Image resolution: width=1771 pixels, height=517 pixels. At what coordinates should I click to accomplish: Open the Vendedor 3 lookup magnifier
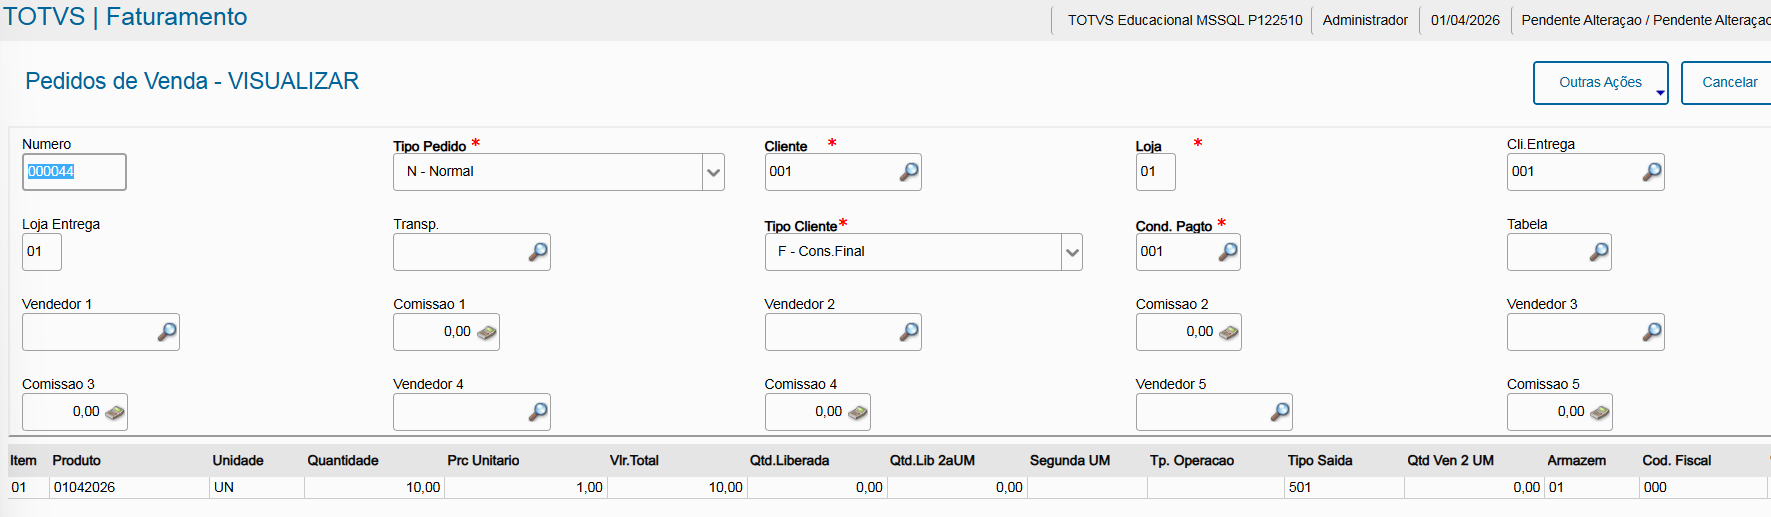coord(1651,332)
